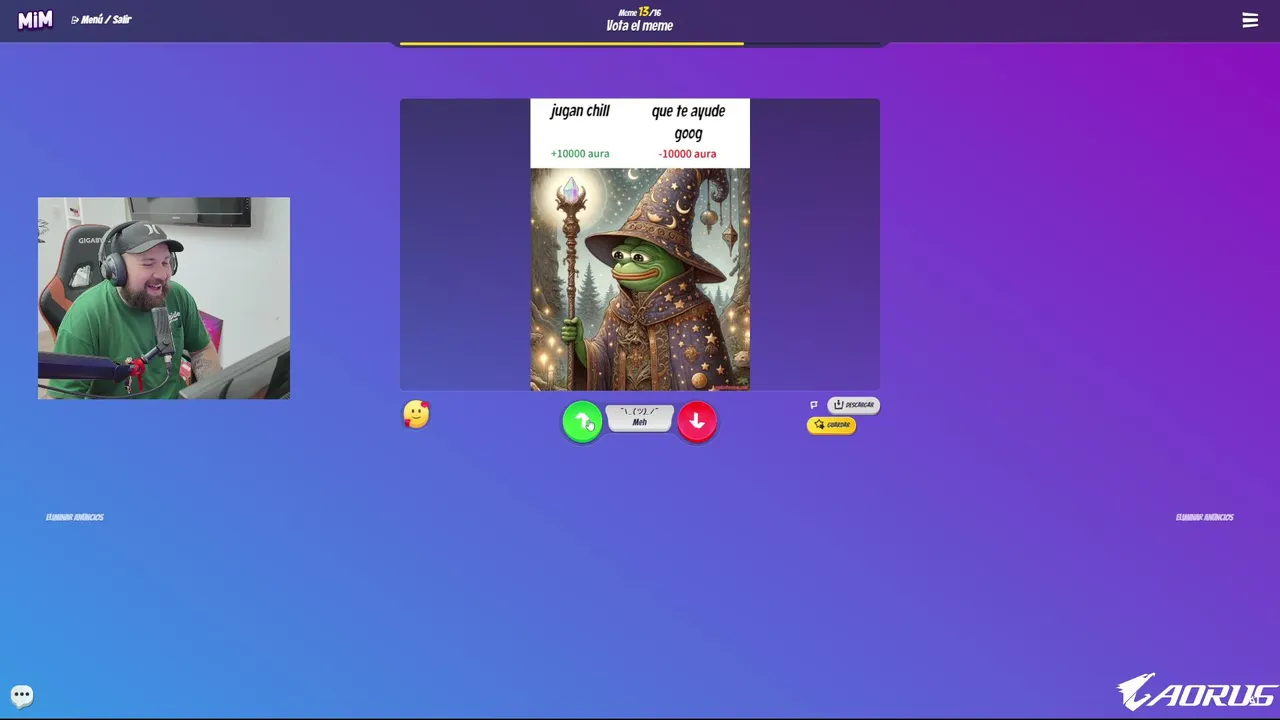Click the 'Vota el meme' heading

click(640, 26)
